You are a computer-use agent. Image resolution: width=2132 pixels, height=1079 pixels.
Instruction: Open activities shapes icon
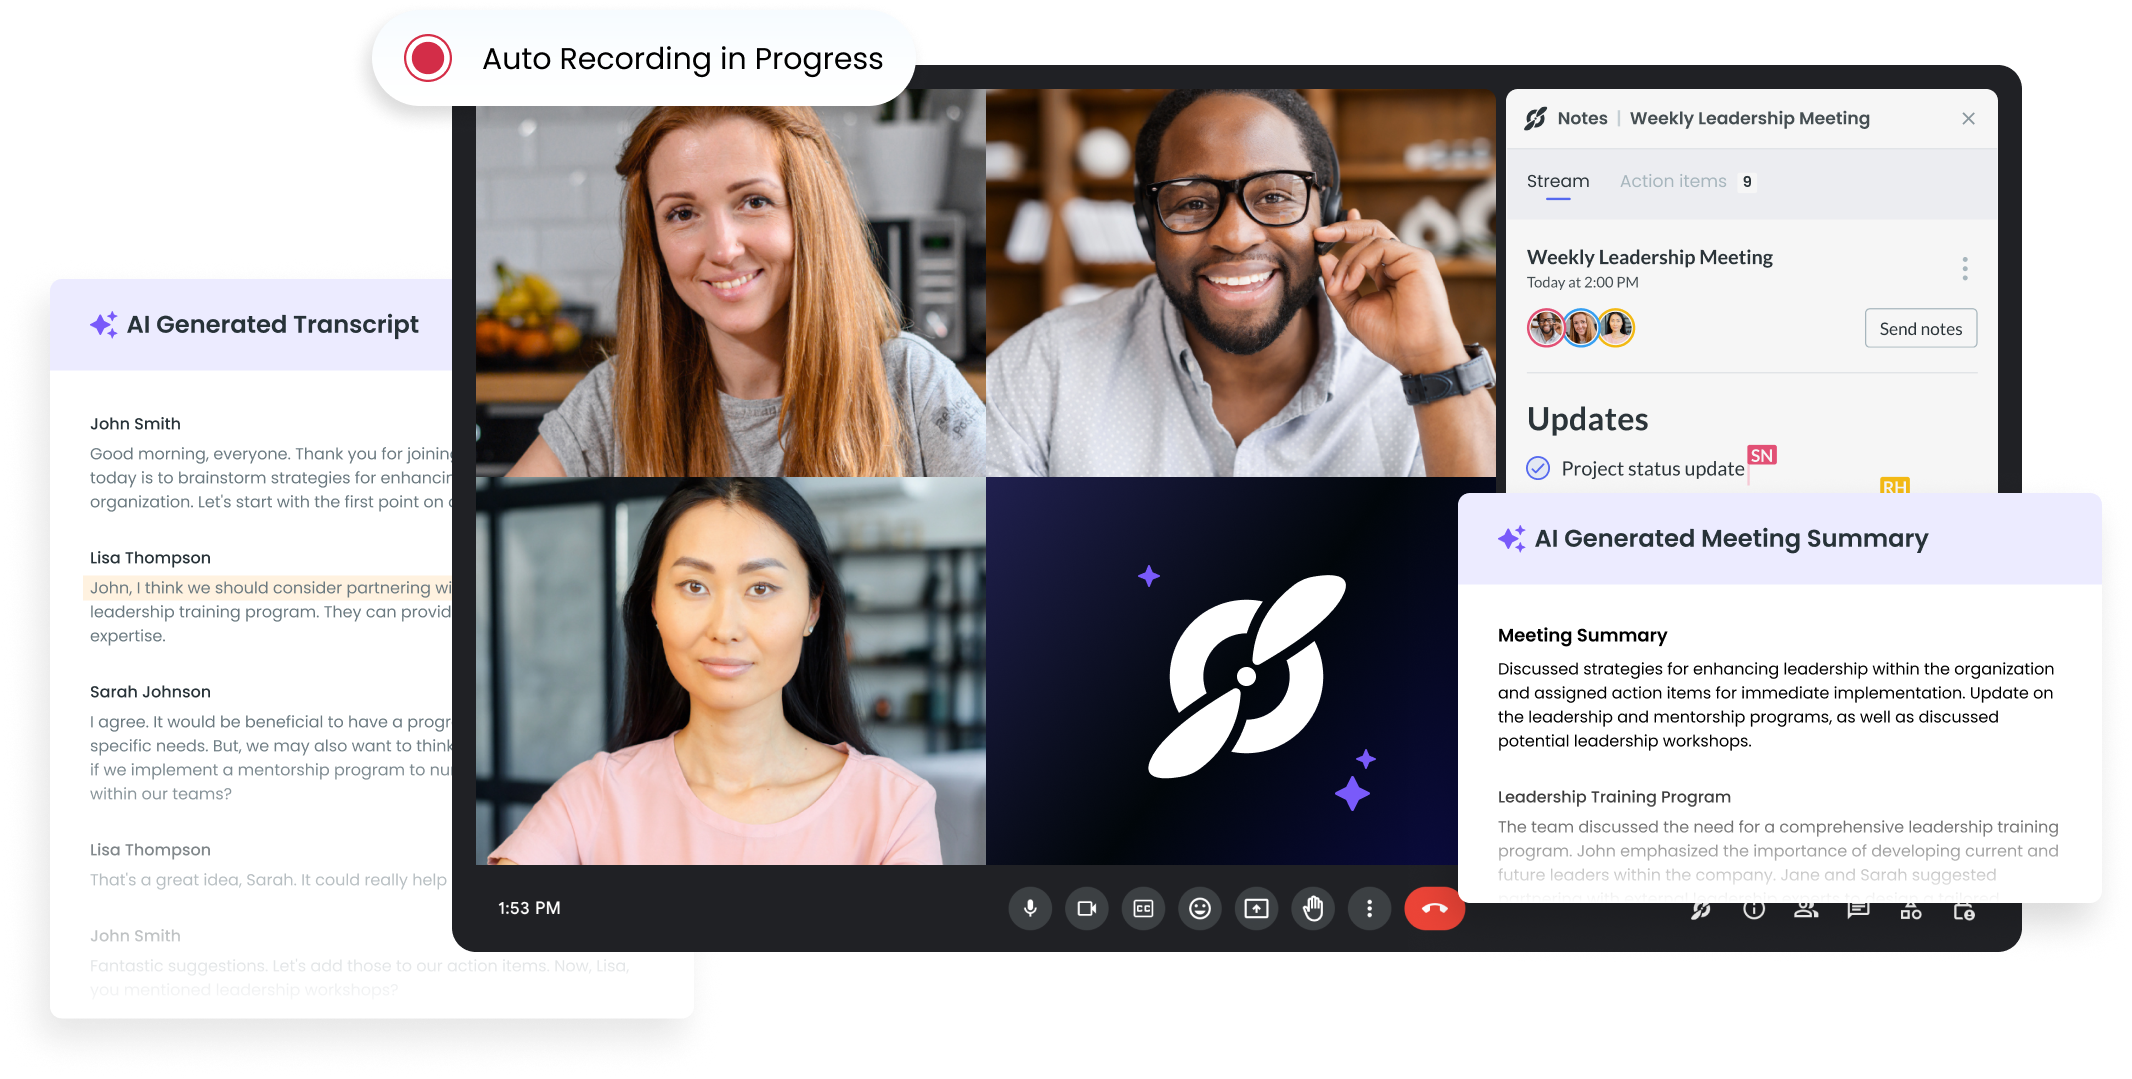tap(1911, 910)
